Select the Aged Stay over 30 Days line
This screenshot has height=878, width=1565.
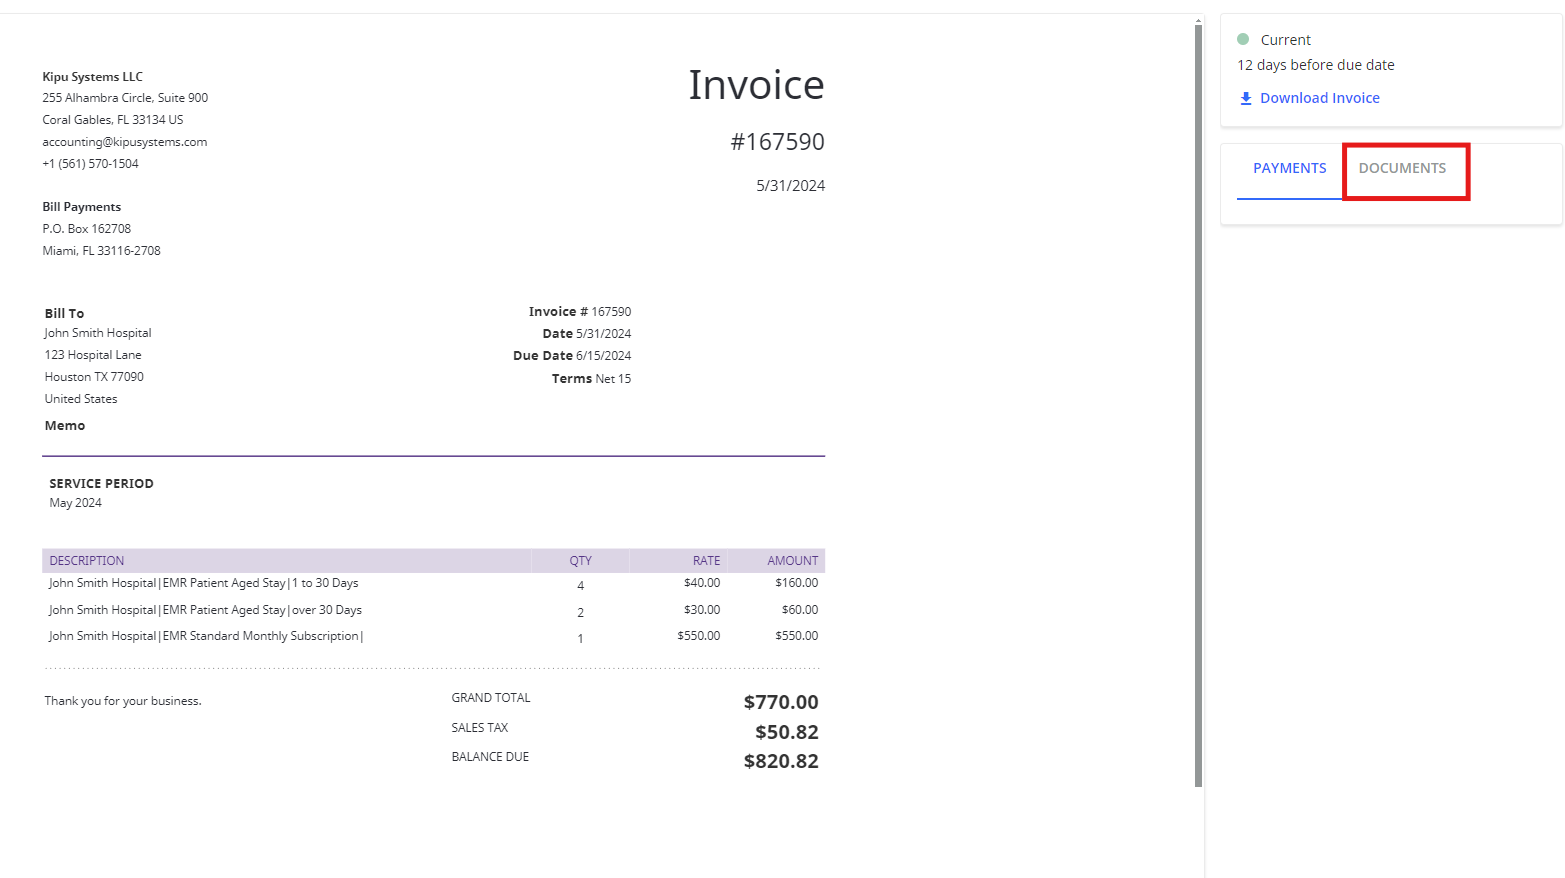(205, 610)
